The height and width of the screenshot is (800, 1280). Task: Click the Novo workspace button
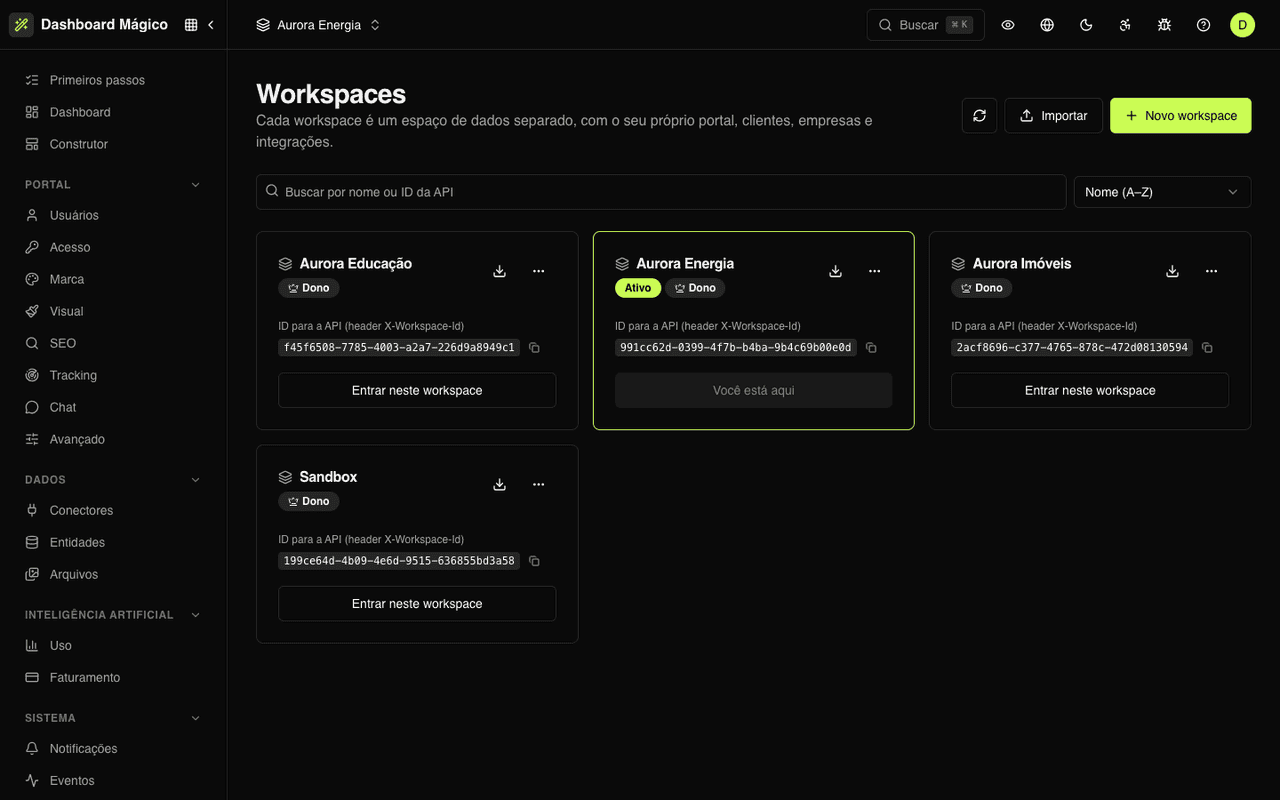tap(1180, 116)
